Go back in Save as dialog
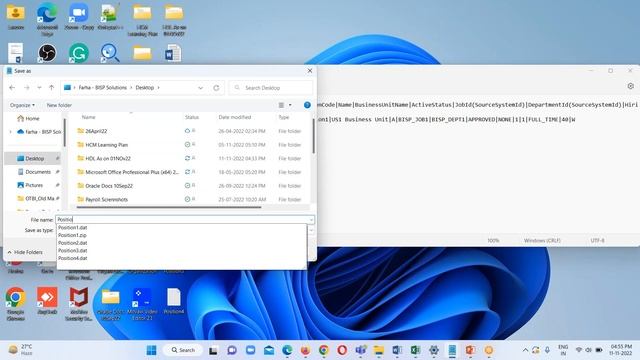This screenshot has height=360, width=640. click(12, 88)
